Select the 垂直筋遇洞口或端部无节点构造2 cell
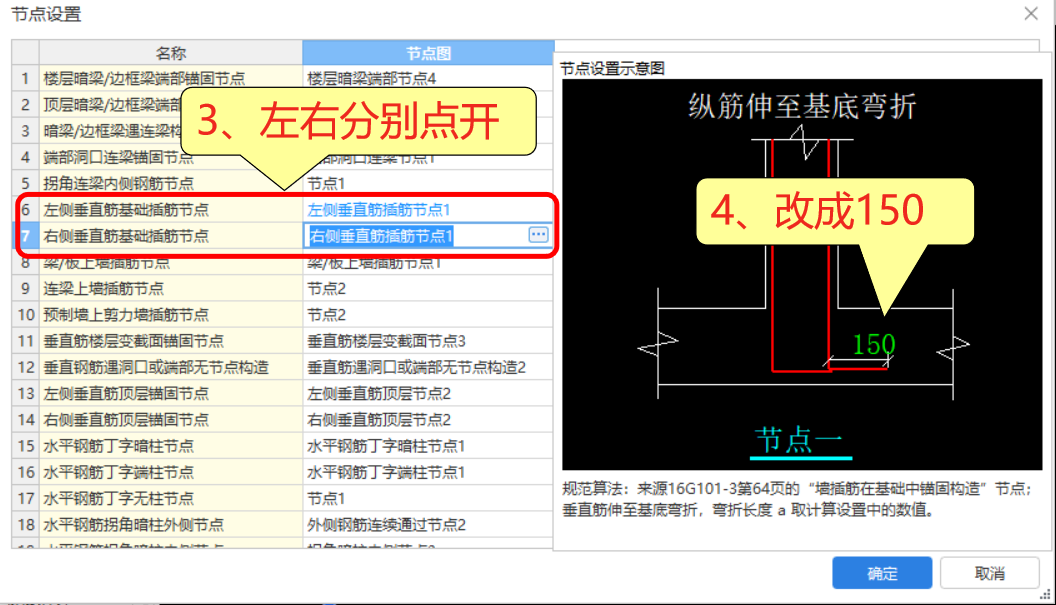 (x=428, y=367)
